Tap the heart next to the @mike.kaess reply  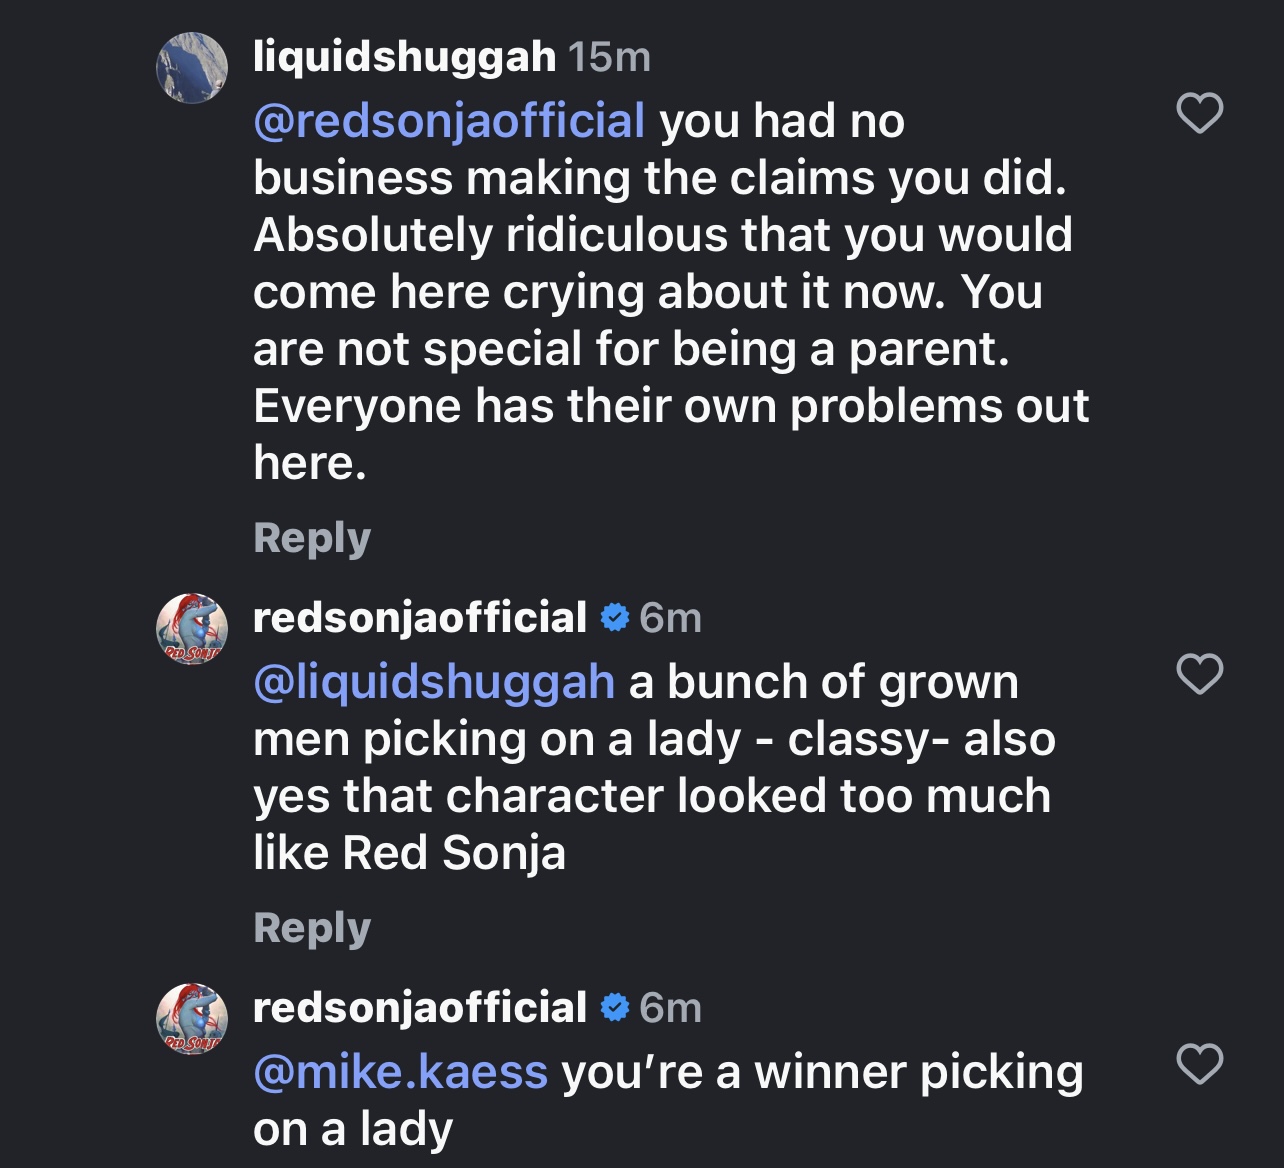click(x=1200, y=1064)
